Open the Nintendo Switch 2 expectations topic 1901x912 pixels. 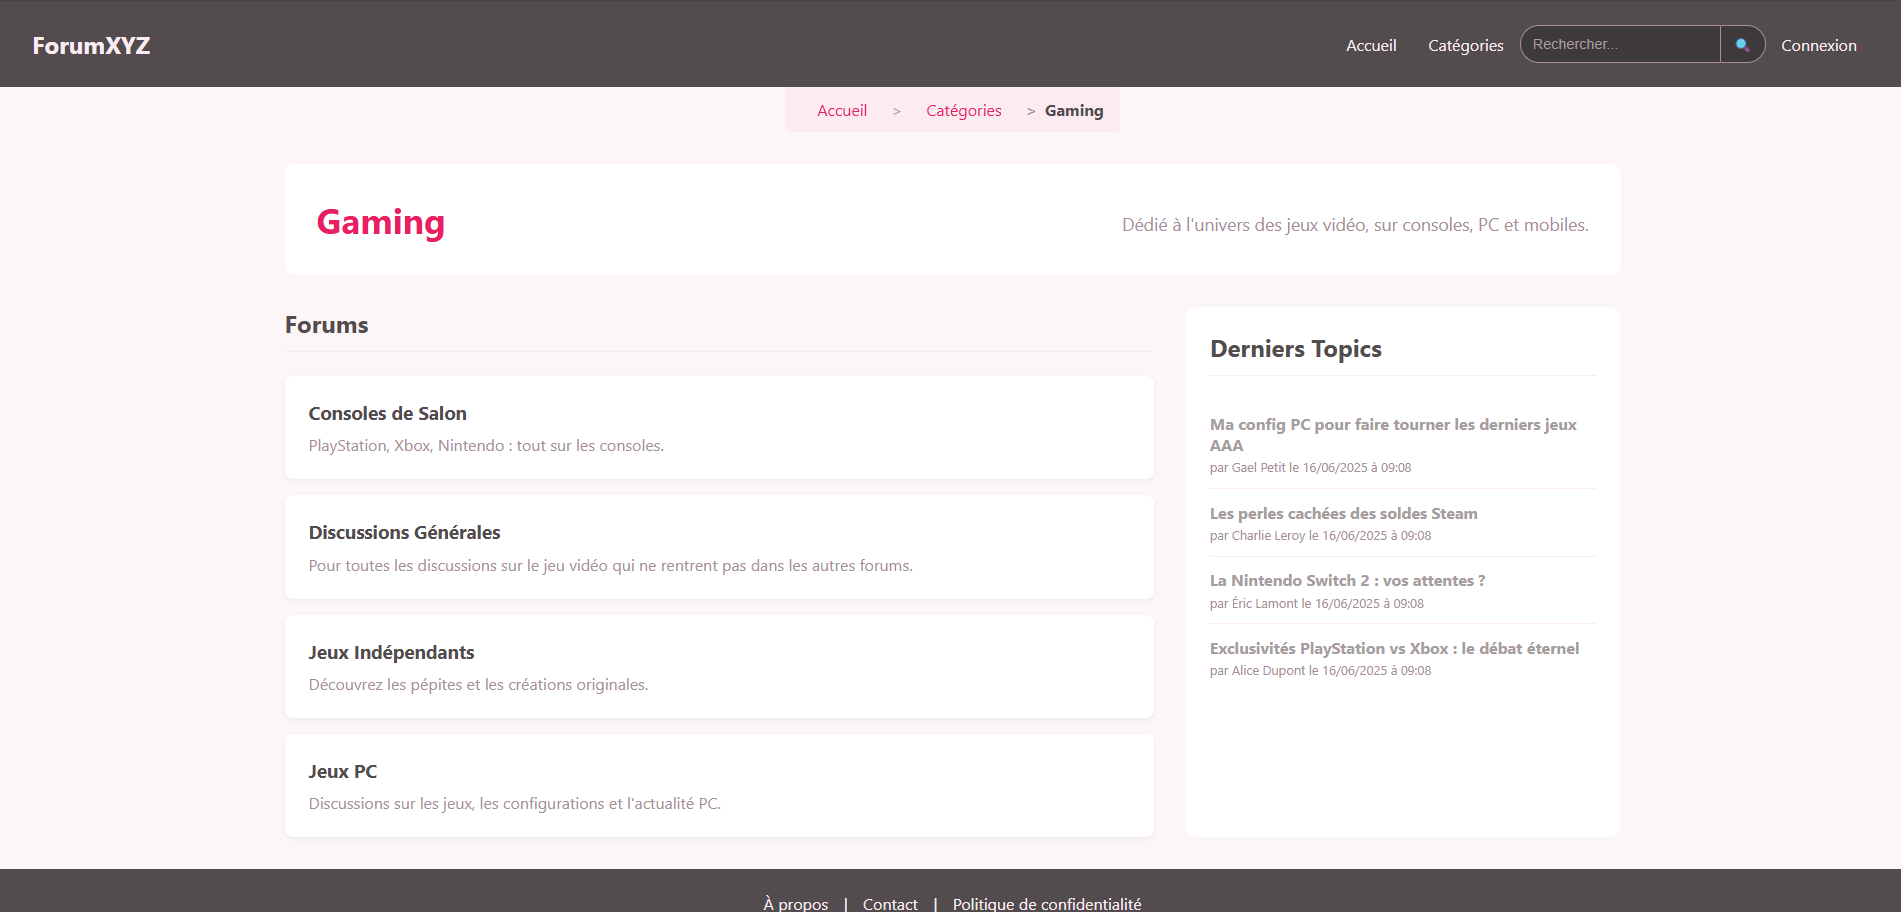(x=1347, y=580)
